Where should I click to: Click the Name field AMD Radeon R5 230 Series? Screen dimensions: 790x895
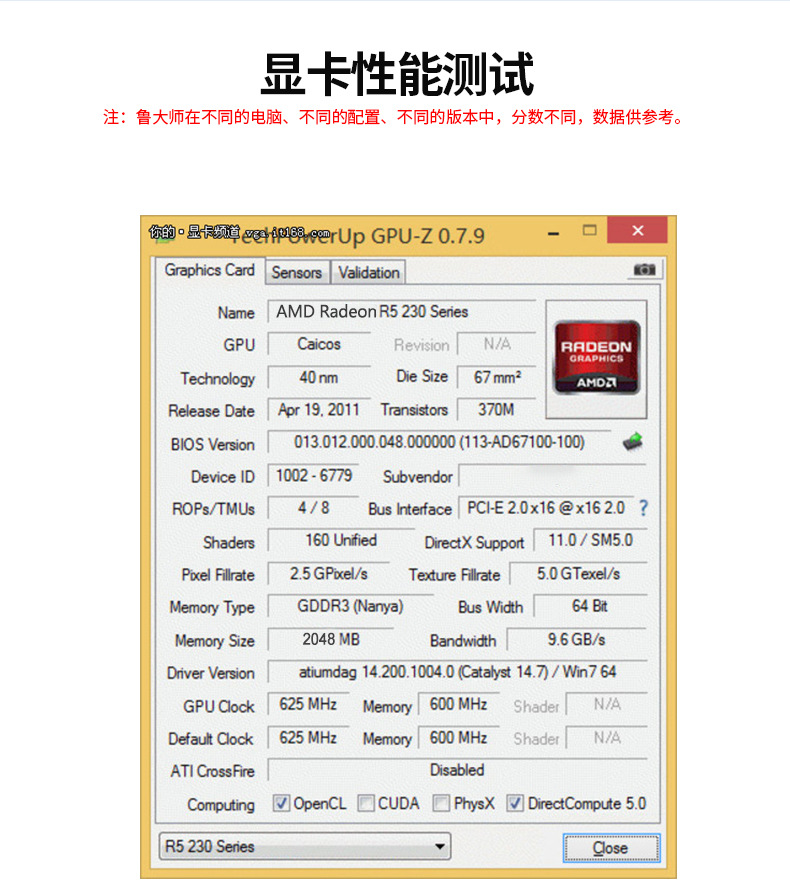(x=402, y=312)
